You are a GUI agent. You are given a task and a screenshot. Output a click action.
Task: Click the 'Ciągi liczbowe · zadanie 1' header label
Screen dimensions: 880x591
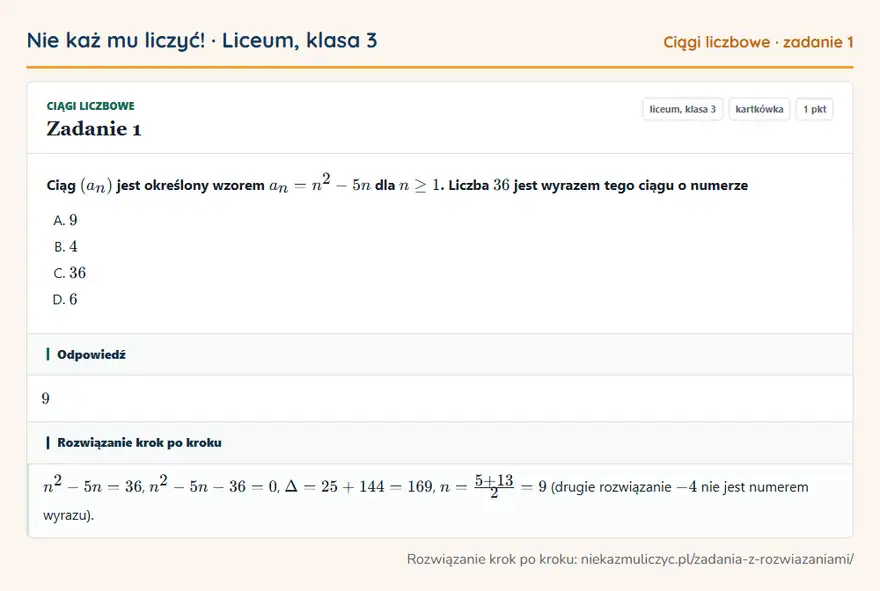tap(758, 42)
